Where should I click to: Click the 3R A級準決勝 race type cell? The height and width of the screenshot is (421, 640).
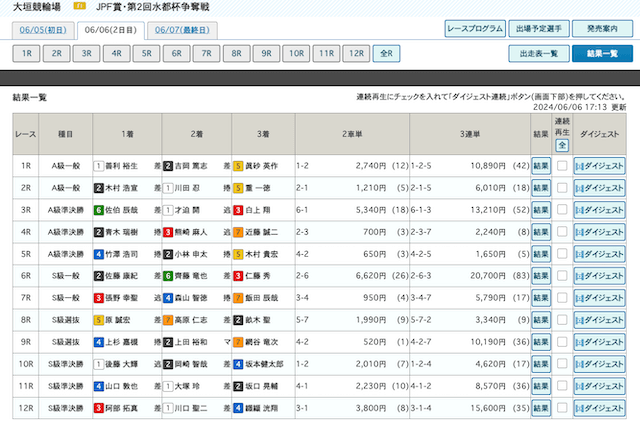click(x=65, y=210)
